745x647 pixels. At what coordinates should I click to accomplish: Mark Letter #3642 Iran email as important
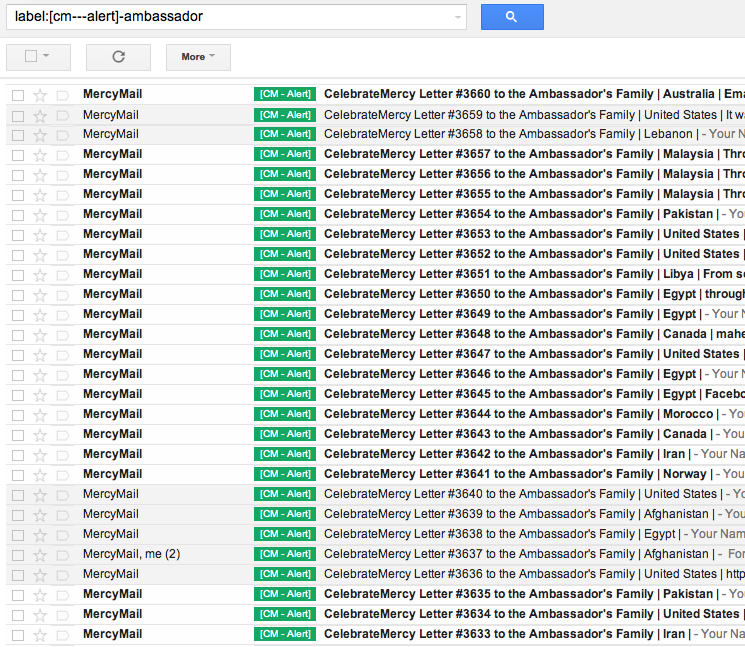tap(62, 455)
